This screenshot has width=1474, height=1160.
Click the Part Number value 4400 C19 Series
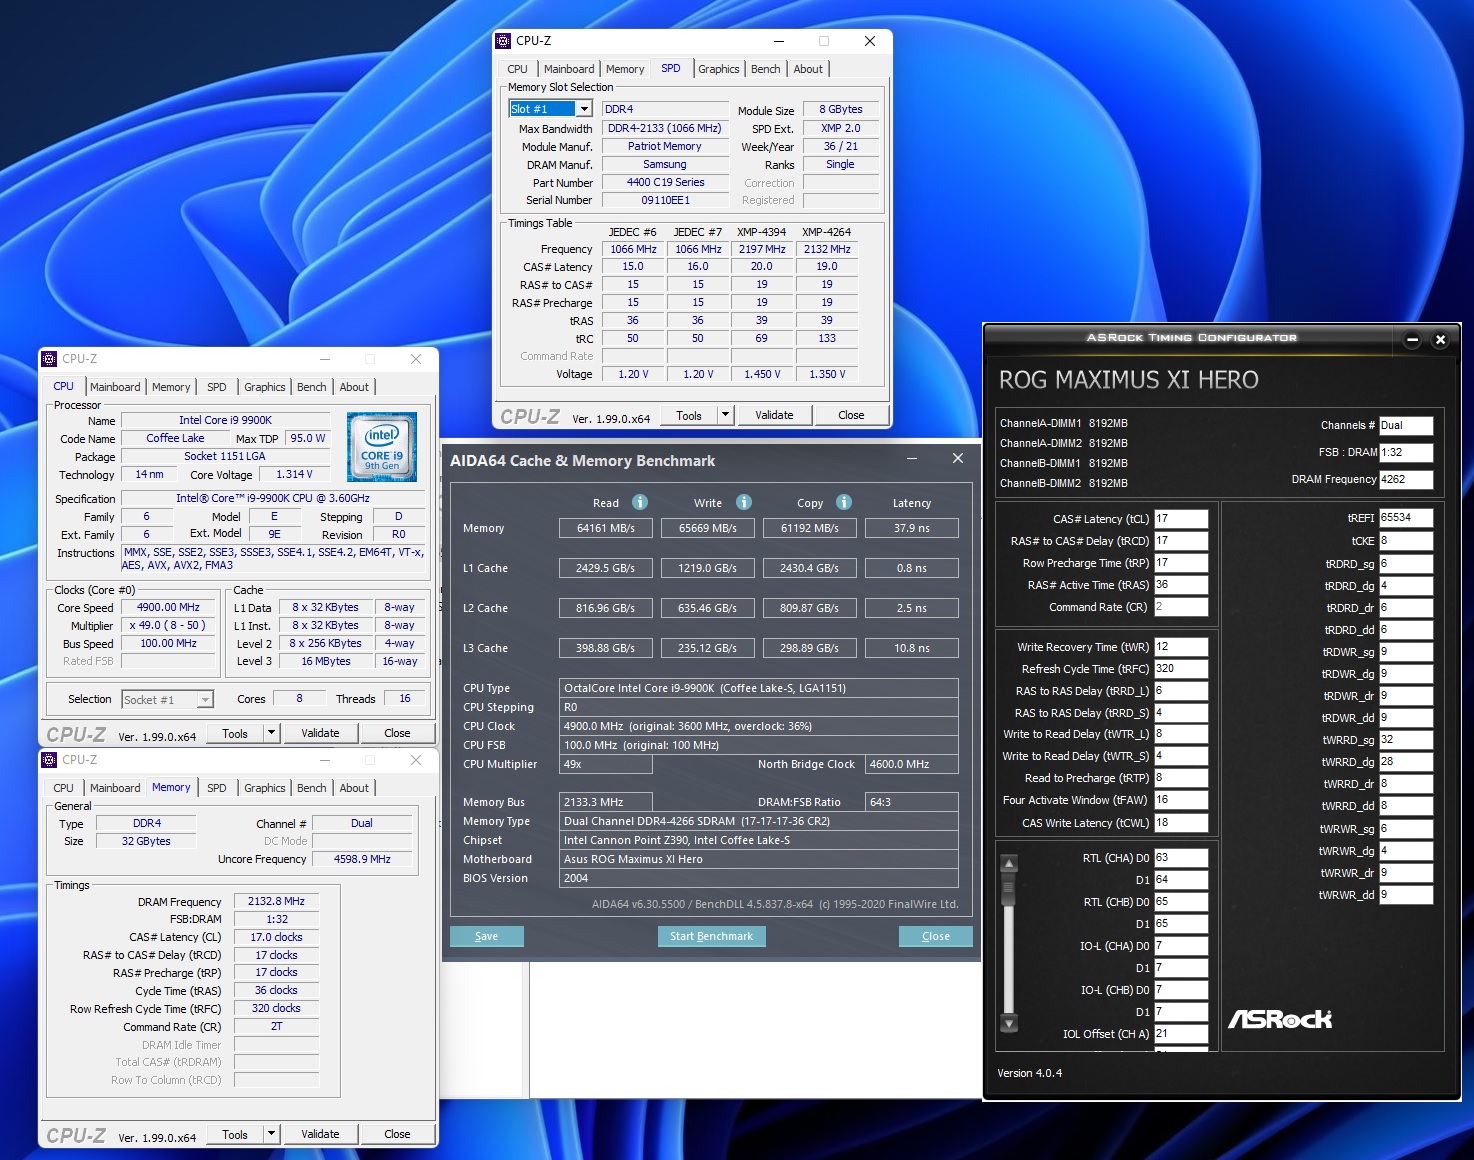click(x=666, y=183)
